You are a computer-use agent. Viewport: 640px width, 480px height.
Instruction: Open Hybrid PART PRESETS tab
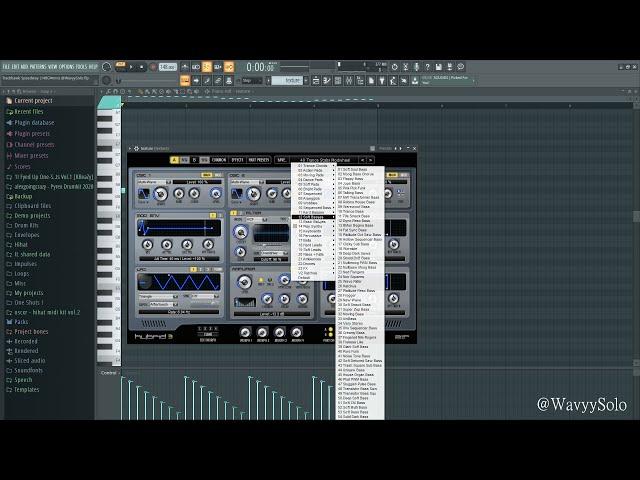point(259,160)
